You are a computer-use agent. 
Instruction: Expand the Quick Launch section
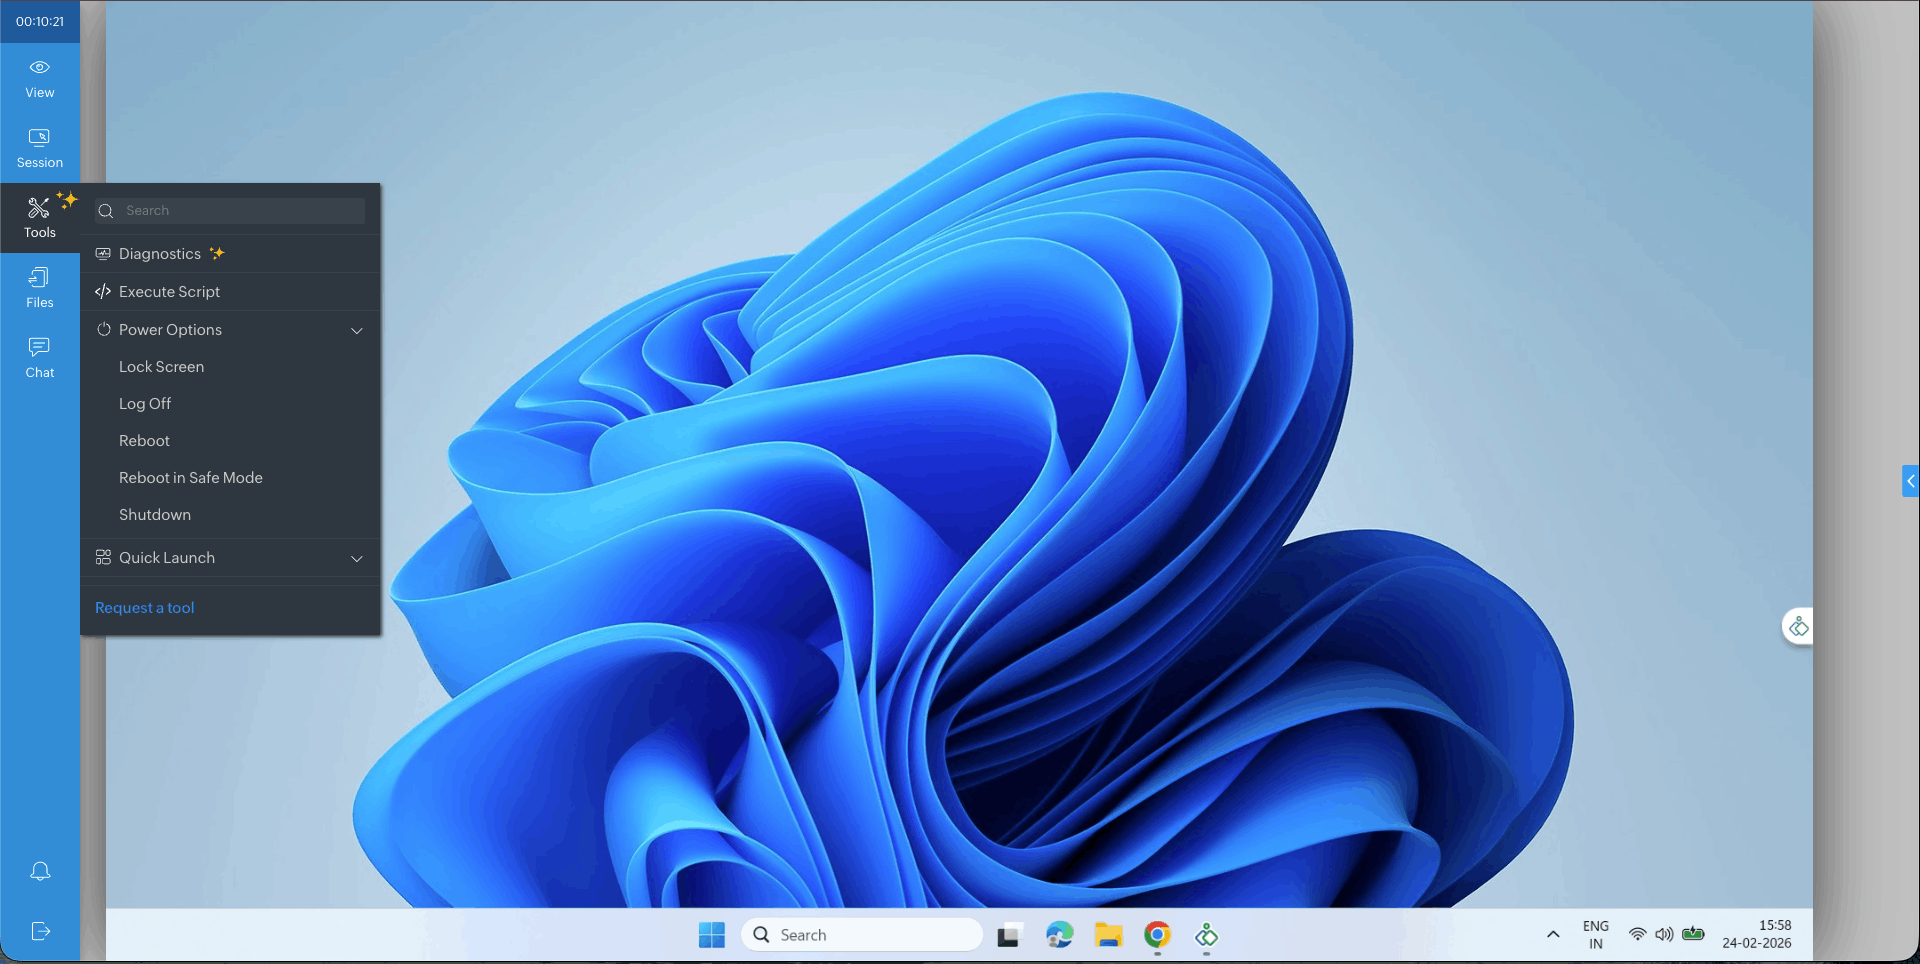(x=356, y=558)
